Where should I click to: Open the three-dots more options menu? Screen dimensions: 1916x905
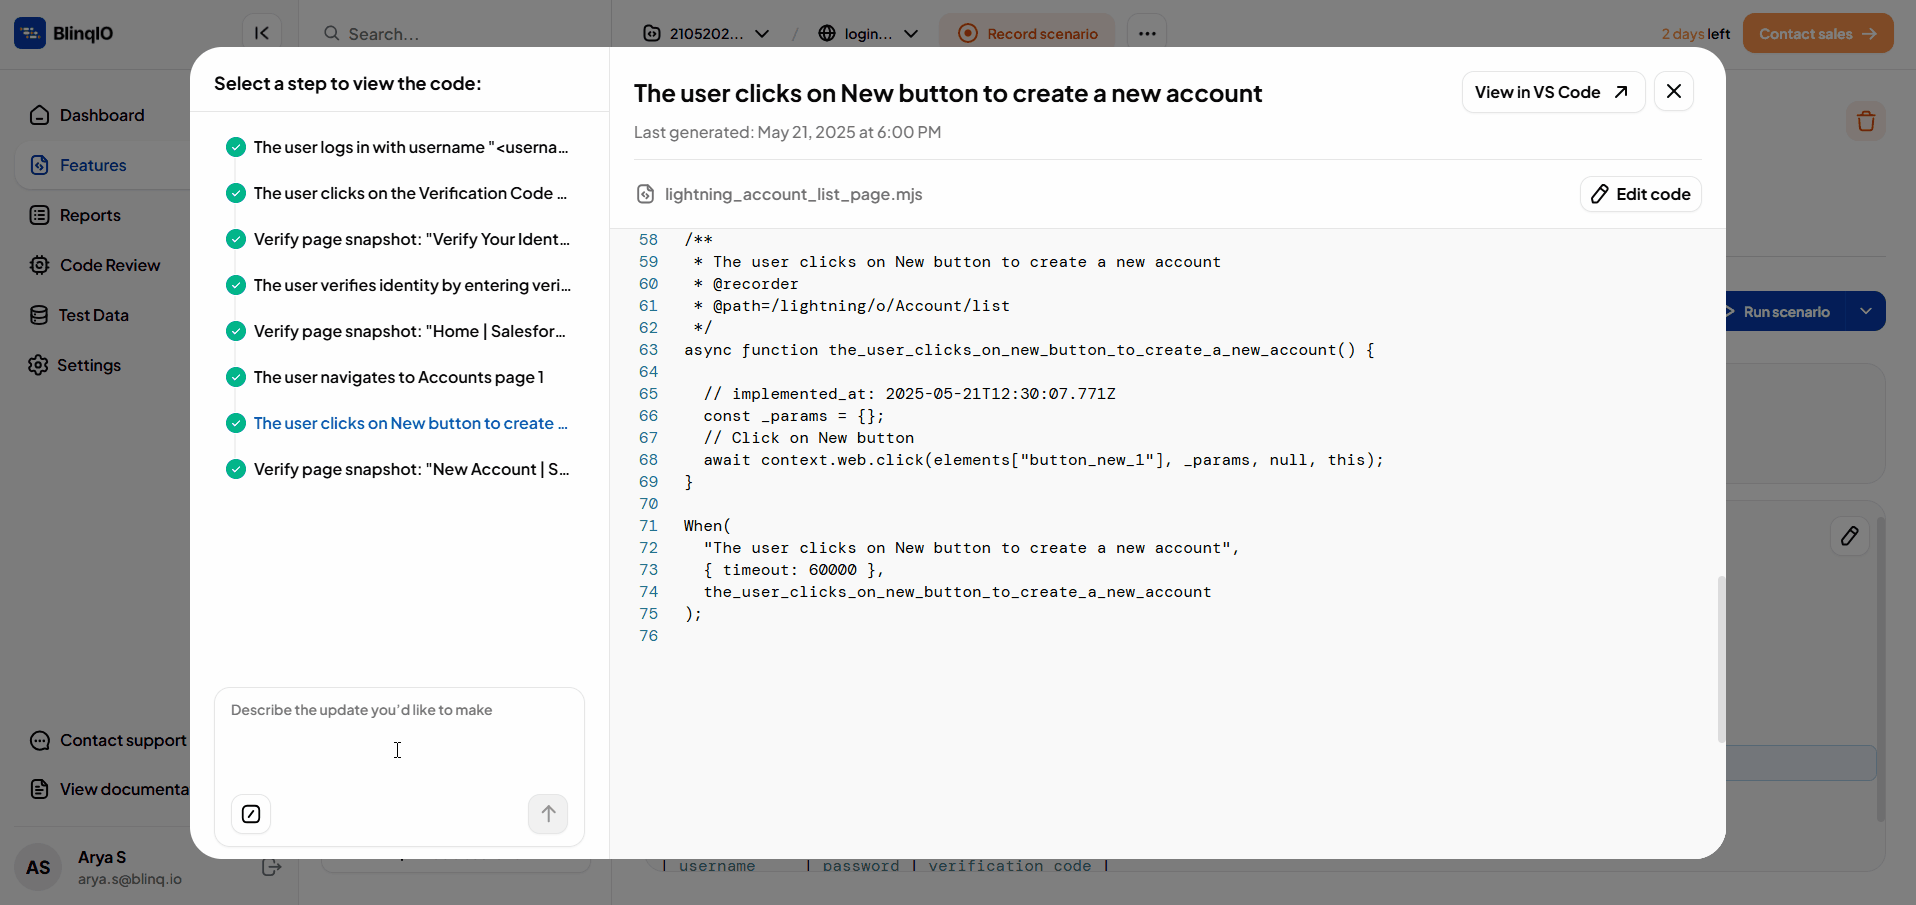click(x=1146, y=33)
